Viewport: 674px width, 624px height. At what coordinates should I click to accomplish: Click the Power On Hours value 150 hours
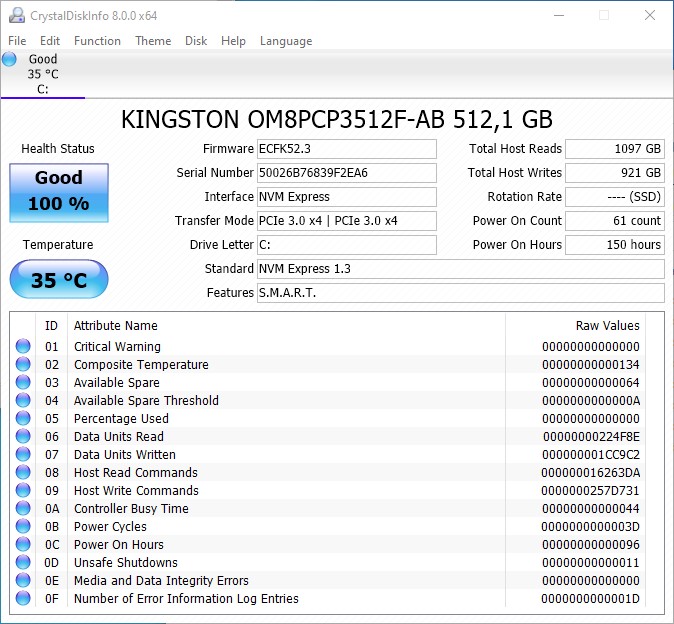pos(615,245)
